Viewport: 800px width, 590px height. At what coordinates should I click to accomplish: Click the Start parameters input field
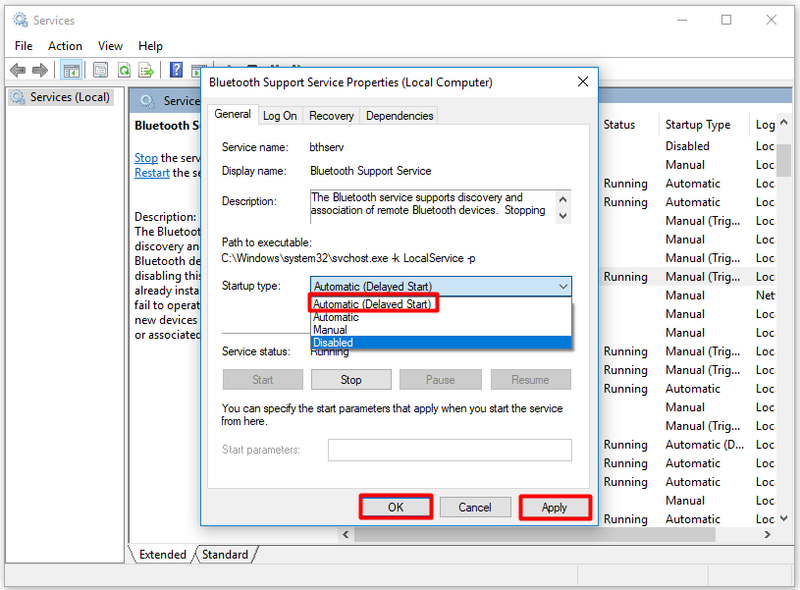(449, 450)
